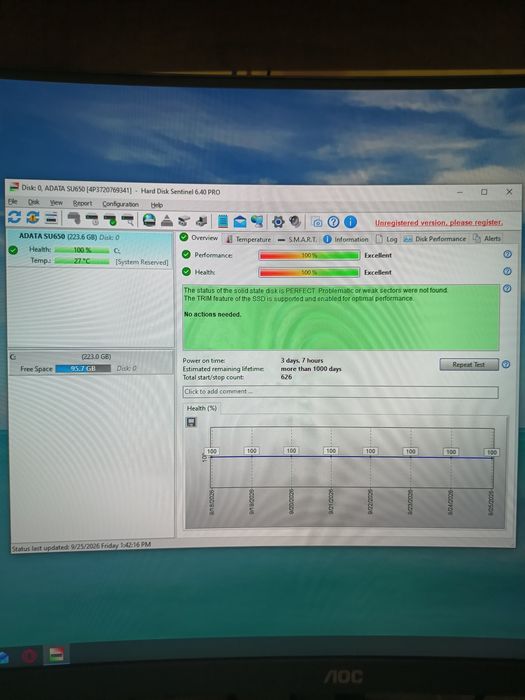Image resolution: width=525 pixels, height=700 pixels.
Task: Click the 'Click to add comment' field
Action: click(341, 392)
